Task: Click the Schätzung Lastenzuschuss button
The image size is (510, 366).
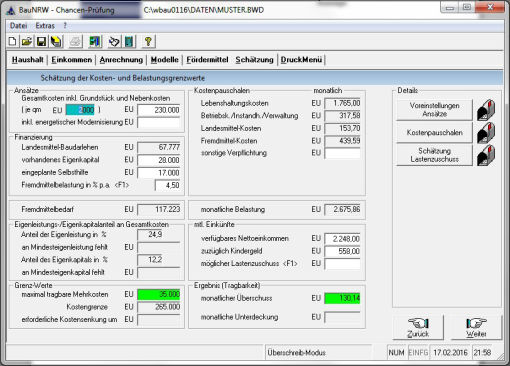Action: click(434, 155)
